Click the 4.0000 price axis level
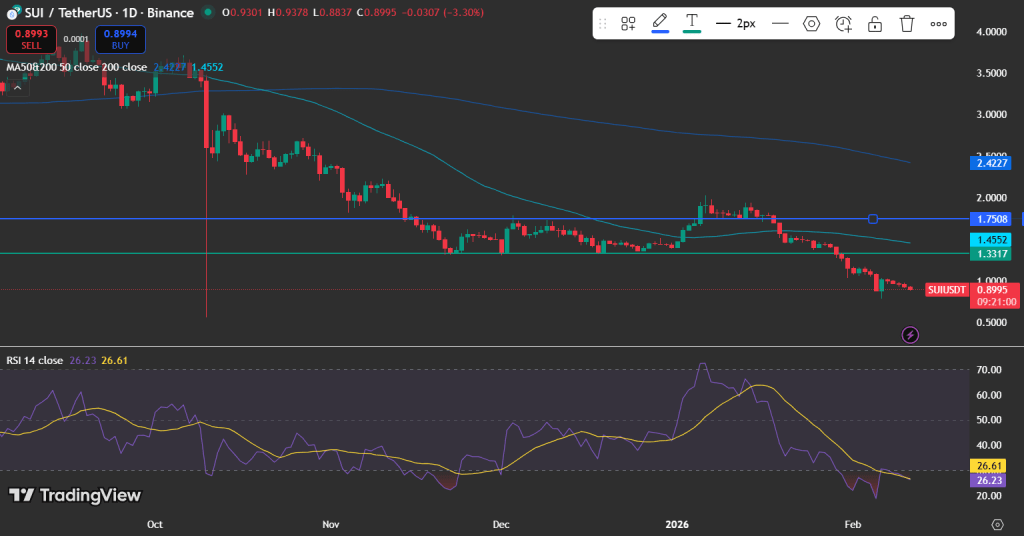1024x536 pixels. 991,31
